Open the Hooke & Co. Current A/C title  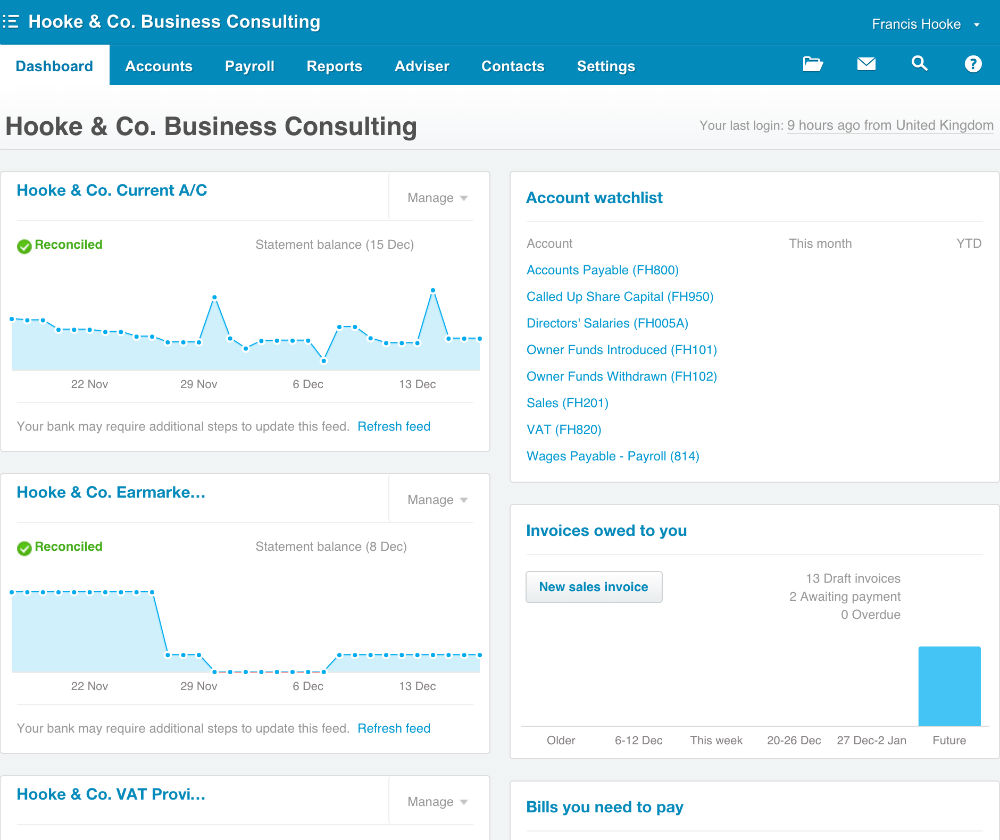click(112, 190)
